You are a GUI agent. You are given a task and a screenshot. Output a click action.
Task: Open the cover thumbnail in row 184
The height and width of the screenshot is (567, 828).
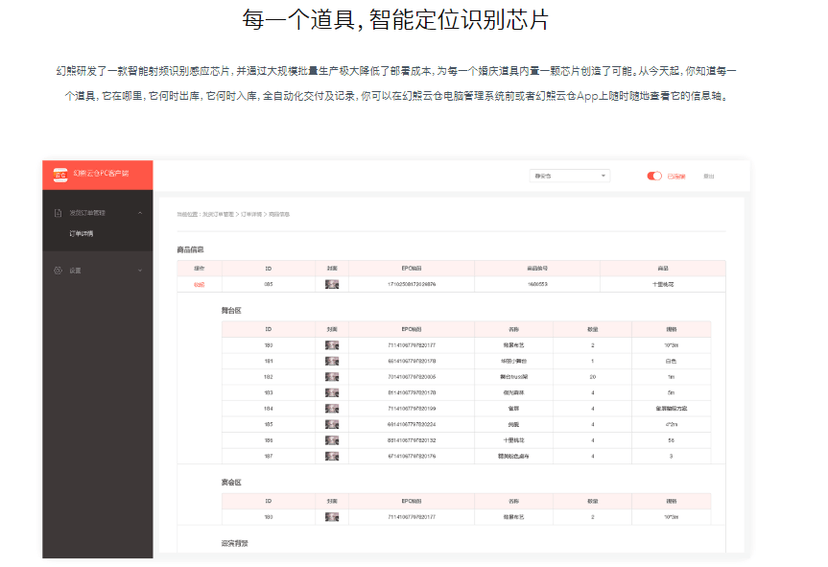pos(332,409)
